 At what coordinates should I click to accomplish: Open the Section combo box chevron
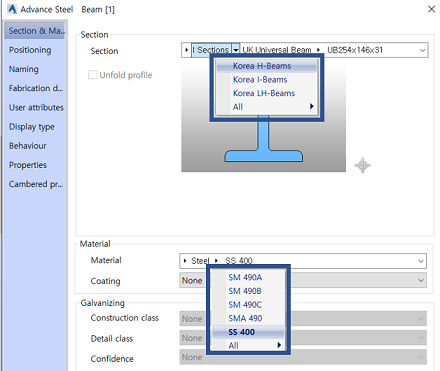pos(422,50)
